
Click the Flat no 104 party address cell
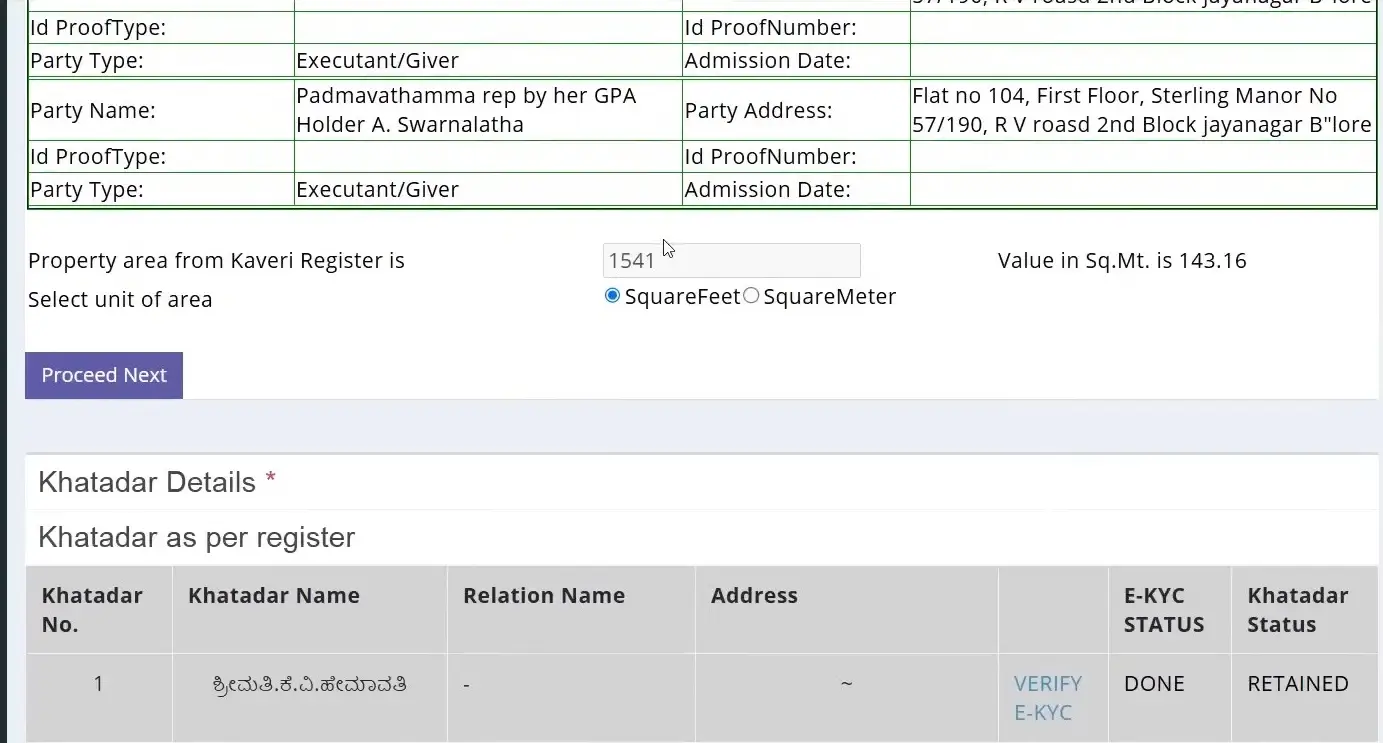tap(1143, 110)
